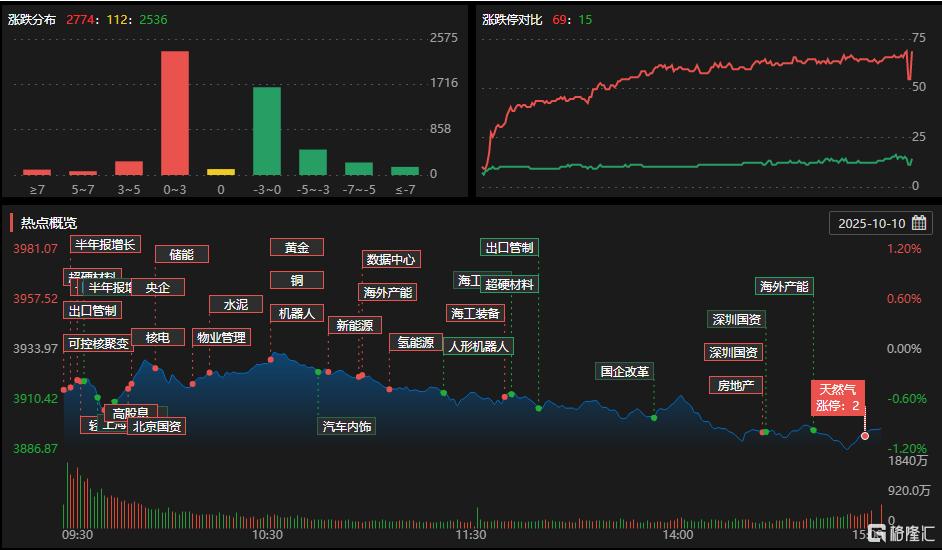Click the tall red 0~3 distribution bar
Screen dimensions: 942x550
[175, 113]
